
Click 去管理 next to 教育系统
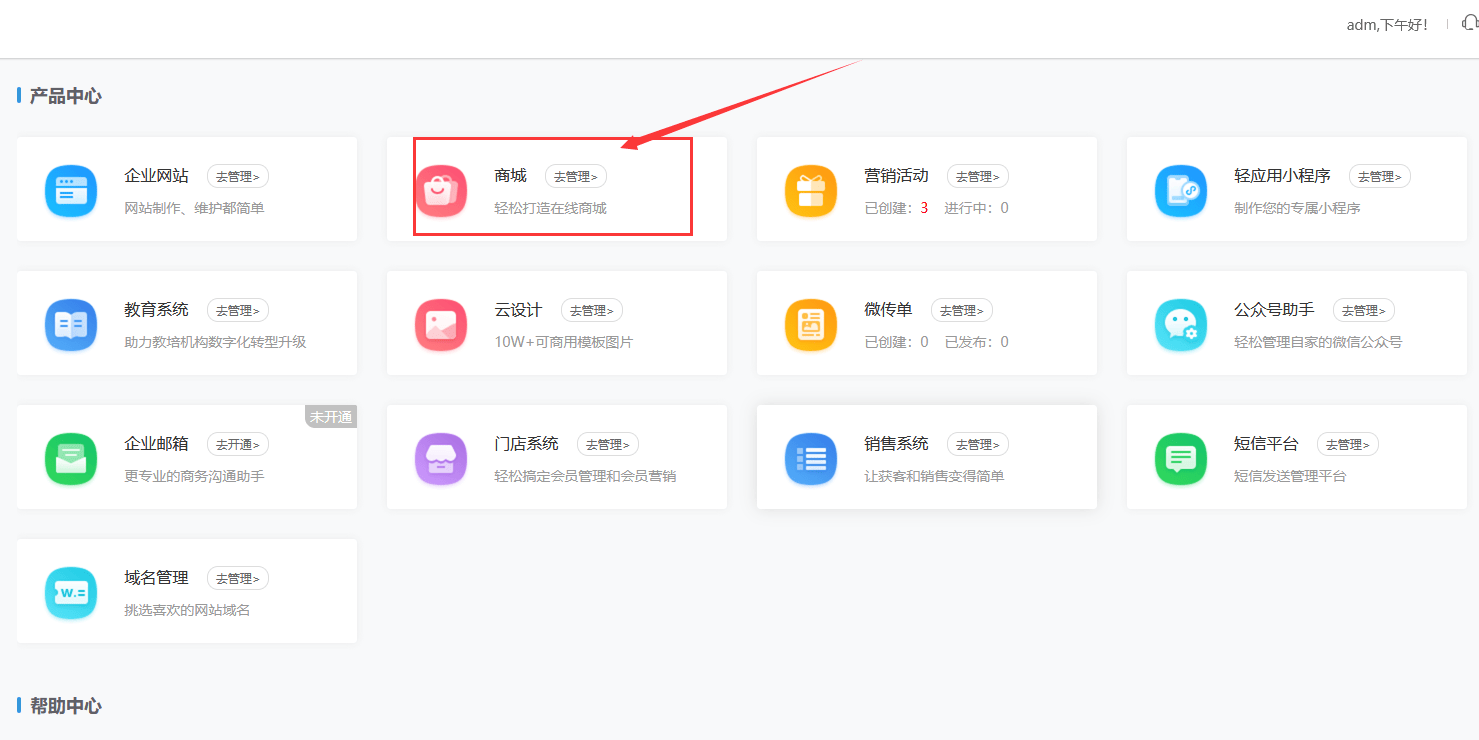238,310
